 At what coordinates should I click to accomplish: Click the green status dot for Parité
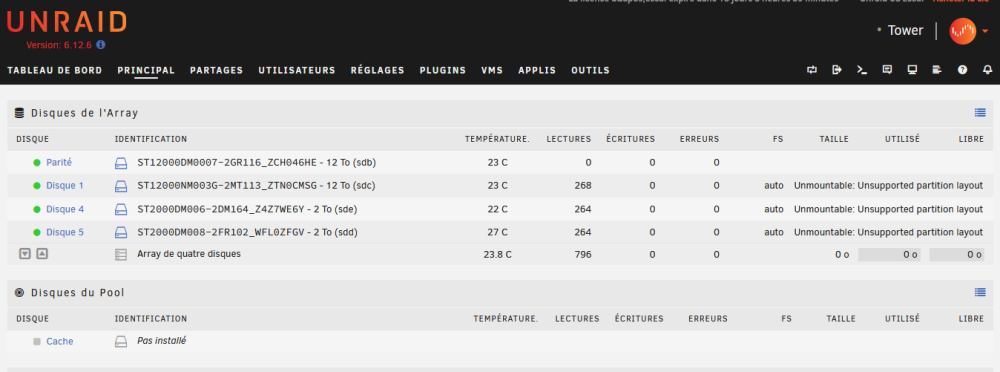(x=37, y=163)
